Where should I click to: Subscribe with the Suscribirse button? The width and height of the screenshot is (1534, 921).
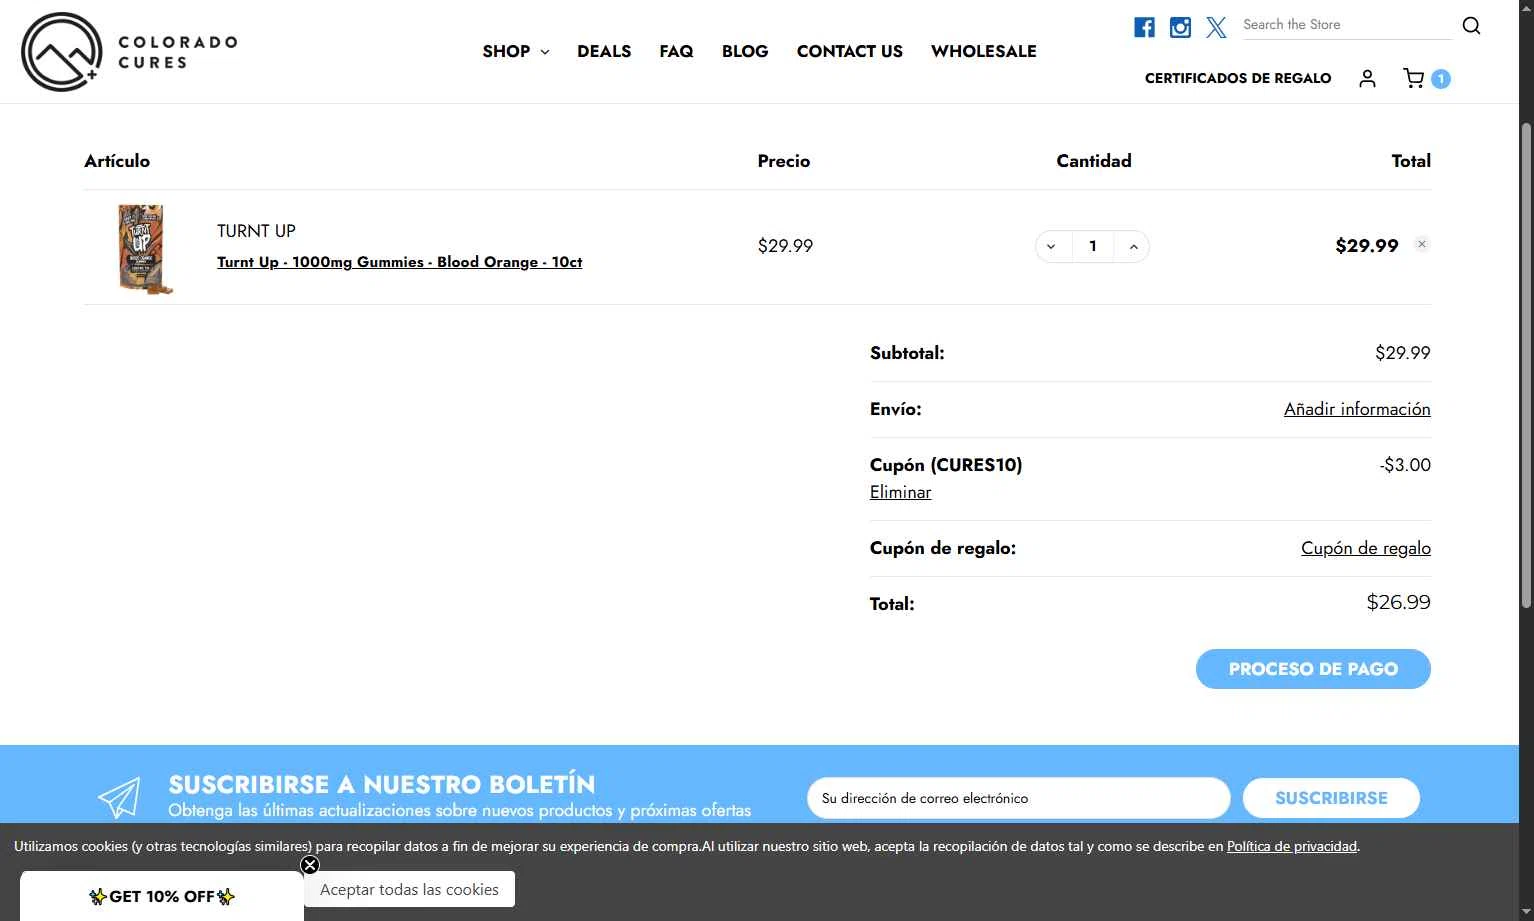click(1331, 798)
